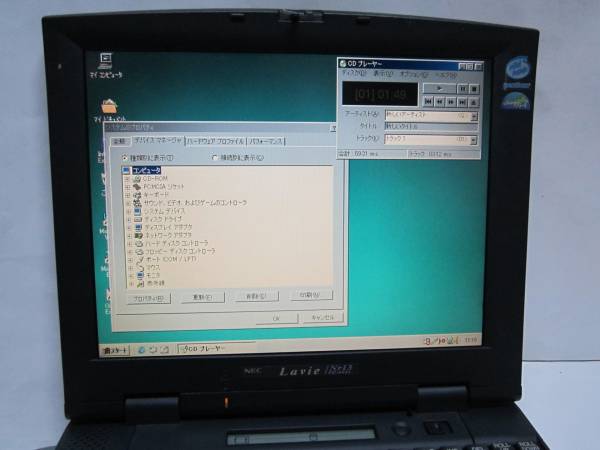Open the オプション (Options) menu in CD Player
Viewport: 600px width, 450px height.
click(414, 74)
